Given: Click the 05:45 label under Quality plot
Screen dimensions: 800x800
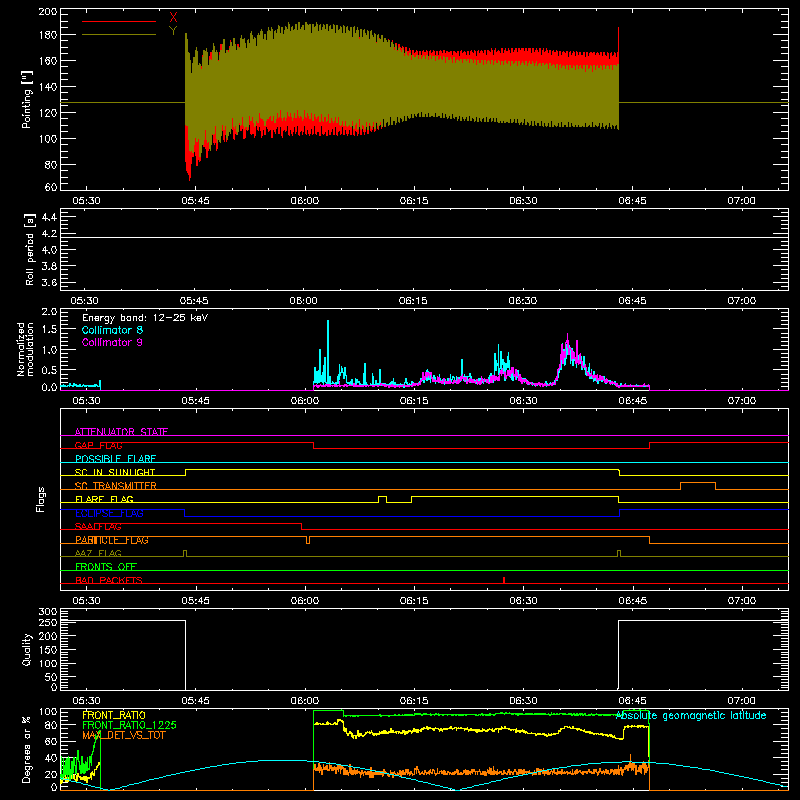Looking at the screenshot, I should pos(195,701).
